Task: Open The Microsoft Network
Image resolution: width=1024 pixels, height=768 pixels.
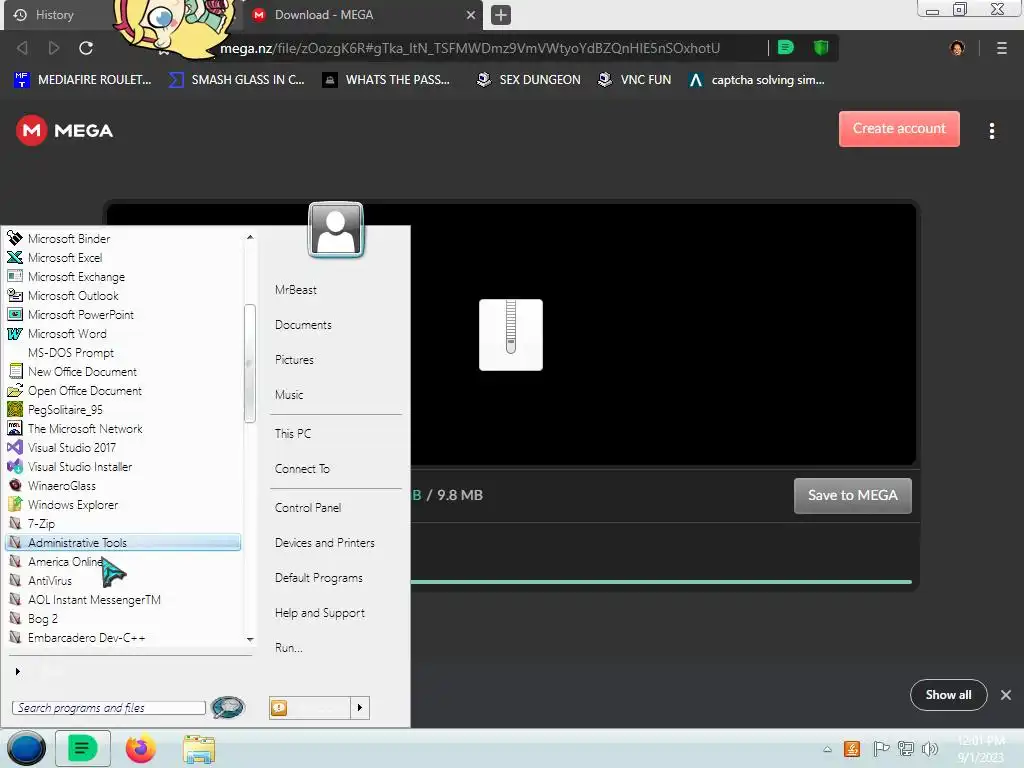Action: coord(85,429)
